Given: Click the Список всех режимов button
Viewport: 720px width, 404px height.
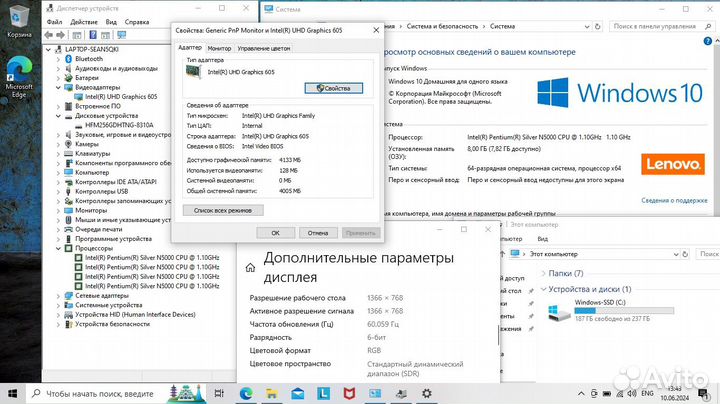Looking at the screenshot, I should tap(223, 210).
